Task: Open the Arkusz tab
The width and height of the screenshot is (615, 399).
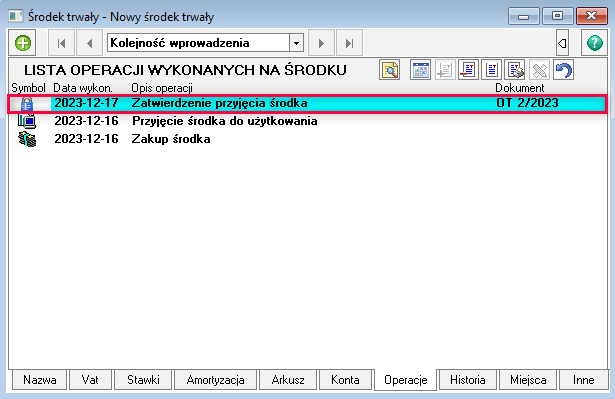Action: [288, 380]
